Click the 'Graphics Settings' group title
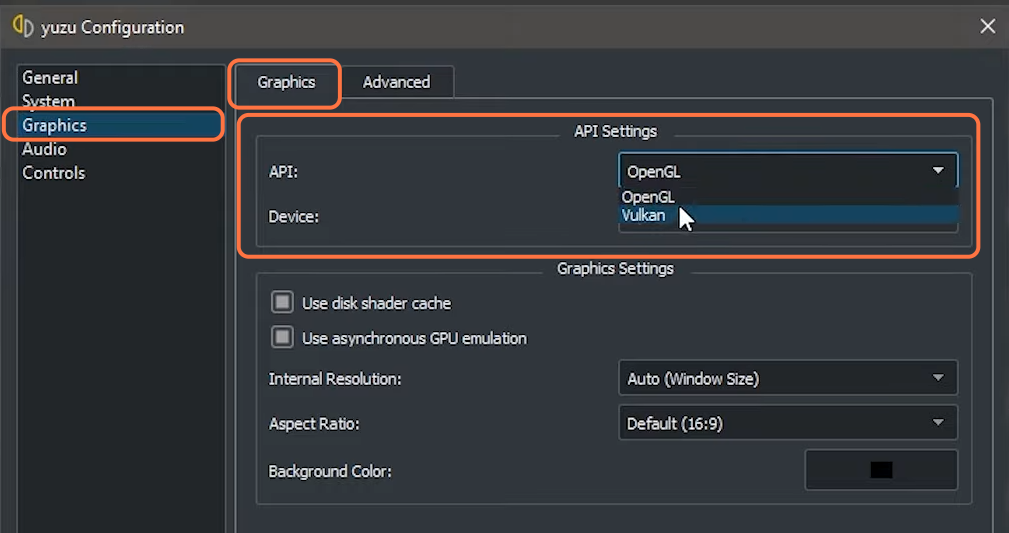 [x=615, y=268]
